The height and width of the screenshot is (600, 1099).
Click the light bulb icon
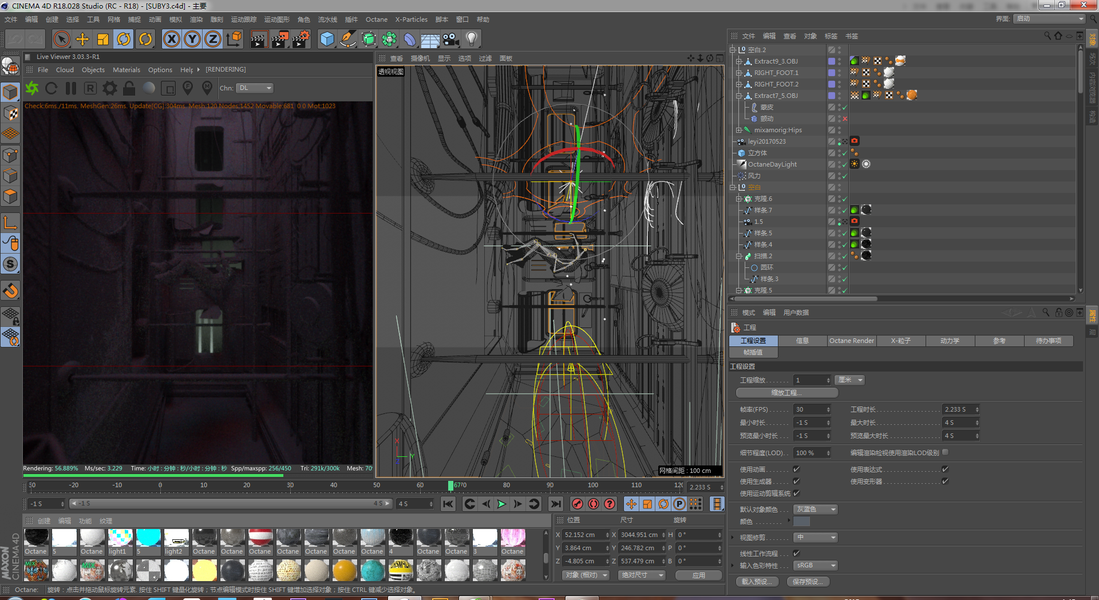click(x=472, y=39)
